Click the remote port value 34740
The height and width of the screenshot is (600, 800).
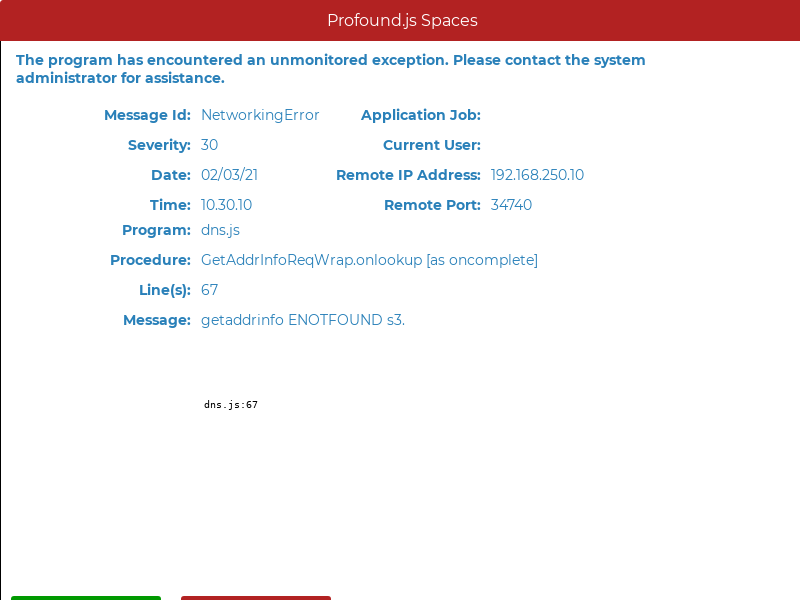(511, 205)
